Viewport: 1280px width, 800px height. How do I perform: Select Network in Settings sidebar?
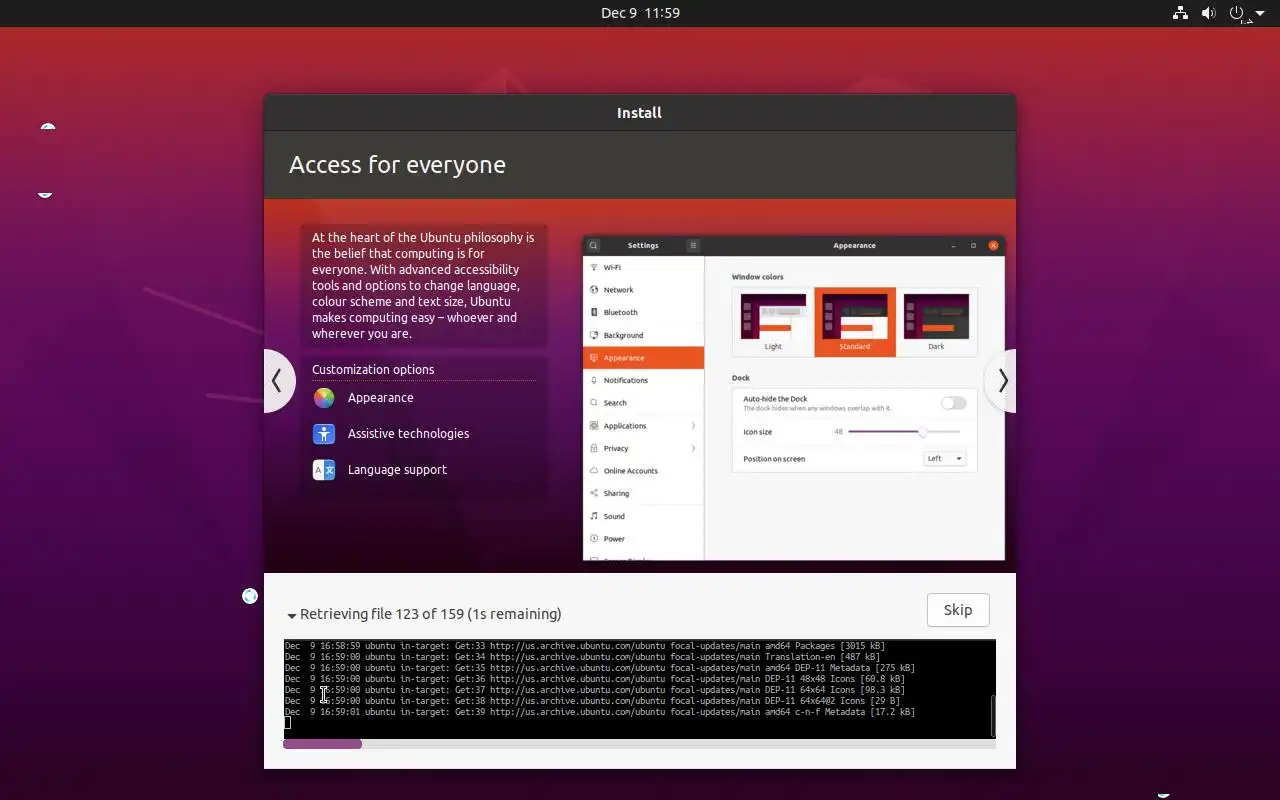click(643, 290)
